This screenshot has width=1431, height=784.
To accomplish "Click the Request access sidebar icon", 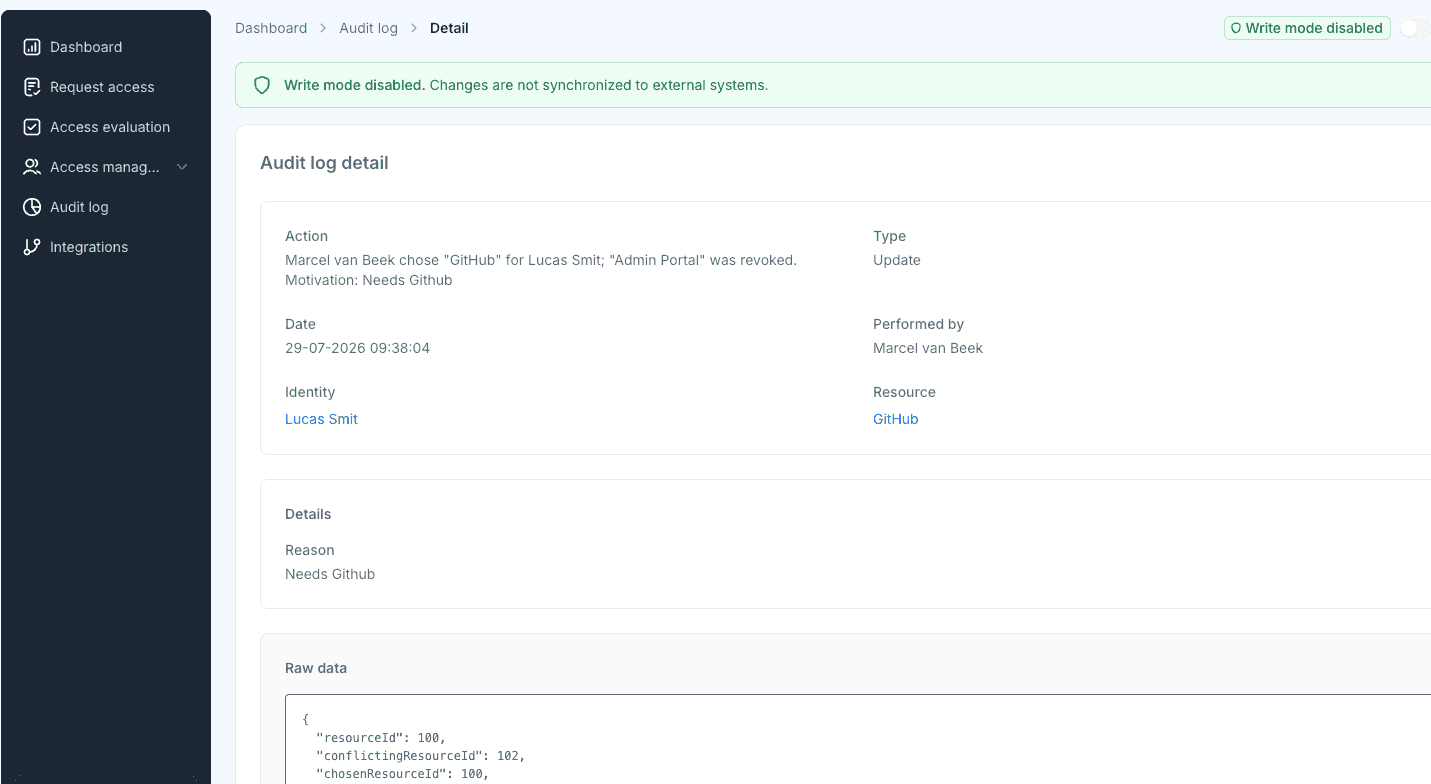I will click(32, 87).
